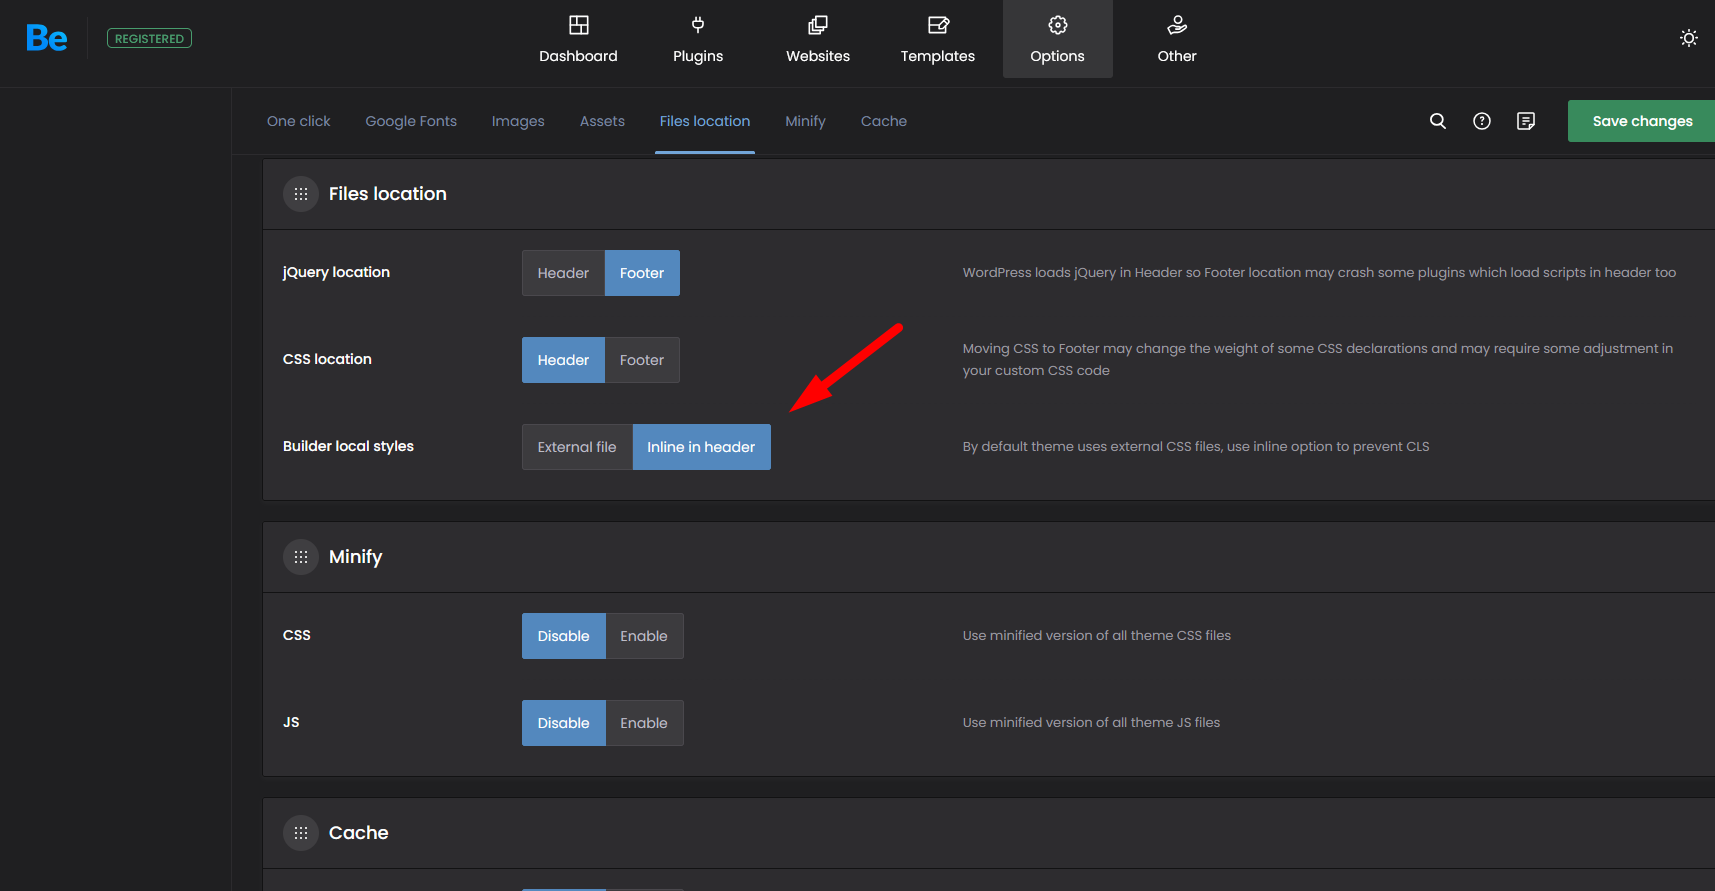Click Save changes button
Image resolution: width=1715 pixels, height=891 pixels.
1641,121
